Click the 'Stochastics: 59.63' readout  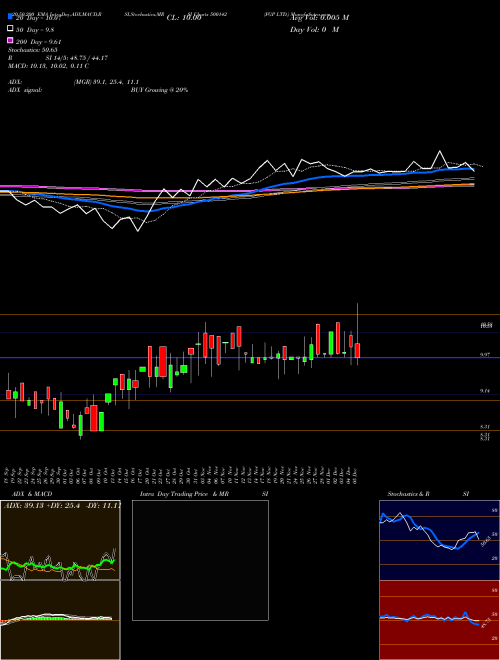coord(32,50)
